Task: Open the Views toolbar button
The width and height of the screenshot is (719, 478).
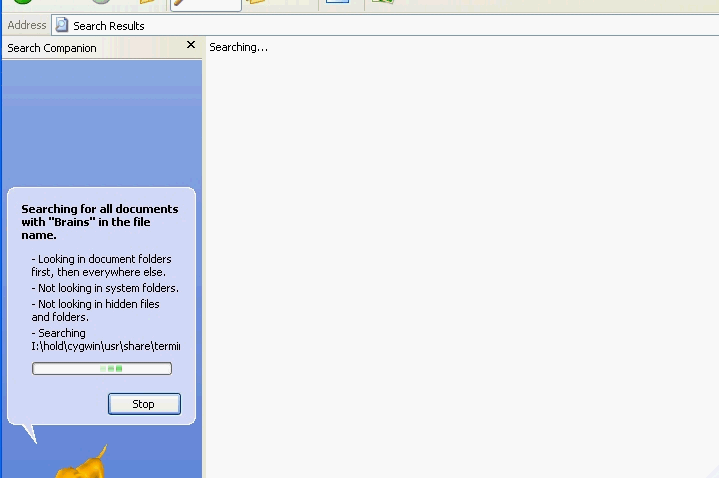Action: pyautogui.click(x=337, y=2)
